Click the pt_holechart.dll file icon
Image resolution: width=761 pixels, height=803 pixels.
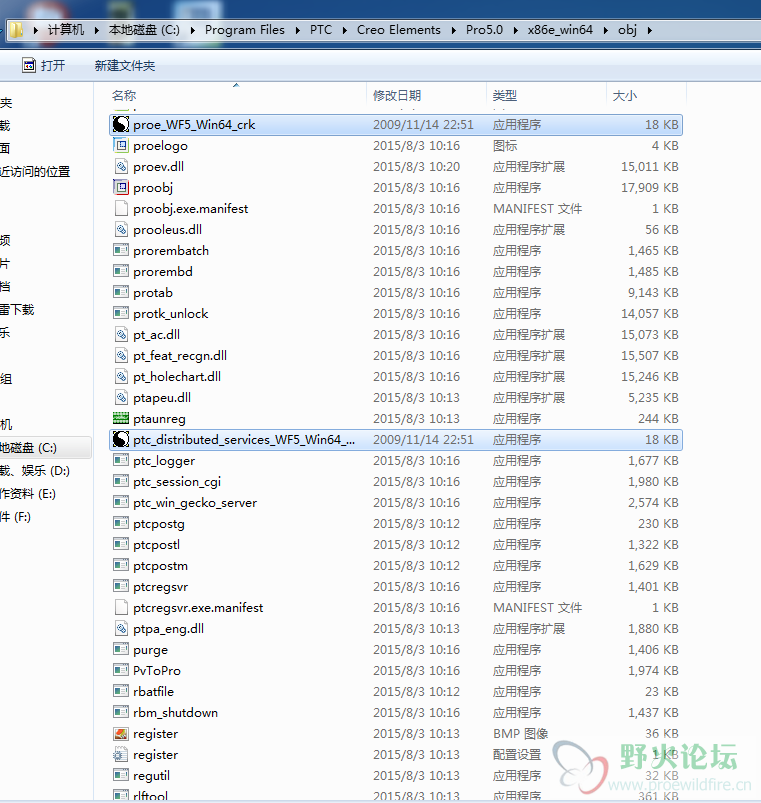121,376
